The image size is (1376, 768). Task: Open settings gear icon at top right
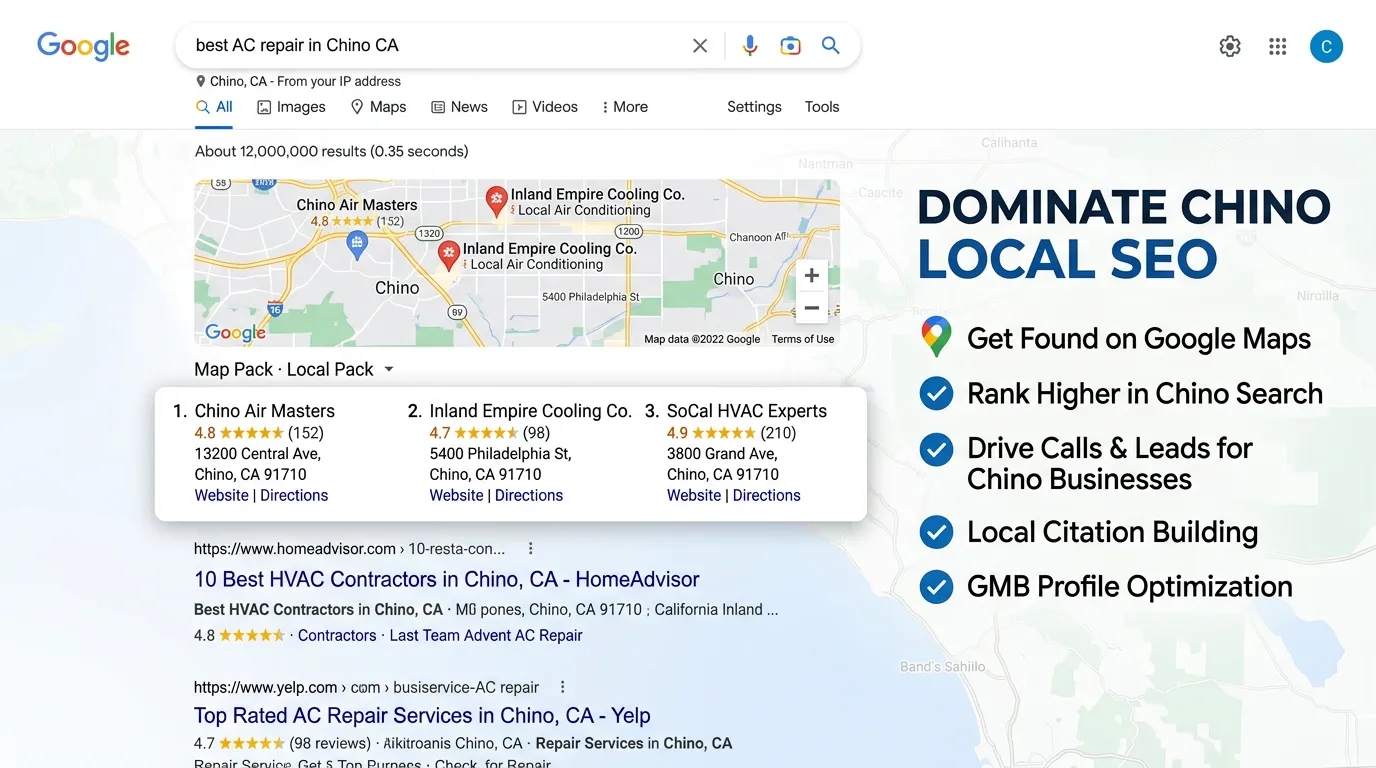pyautogui.click(x=1230, y=46)
